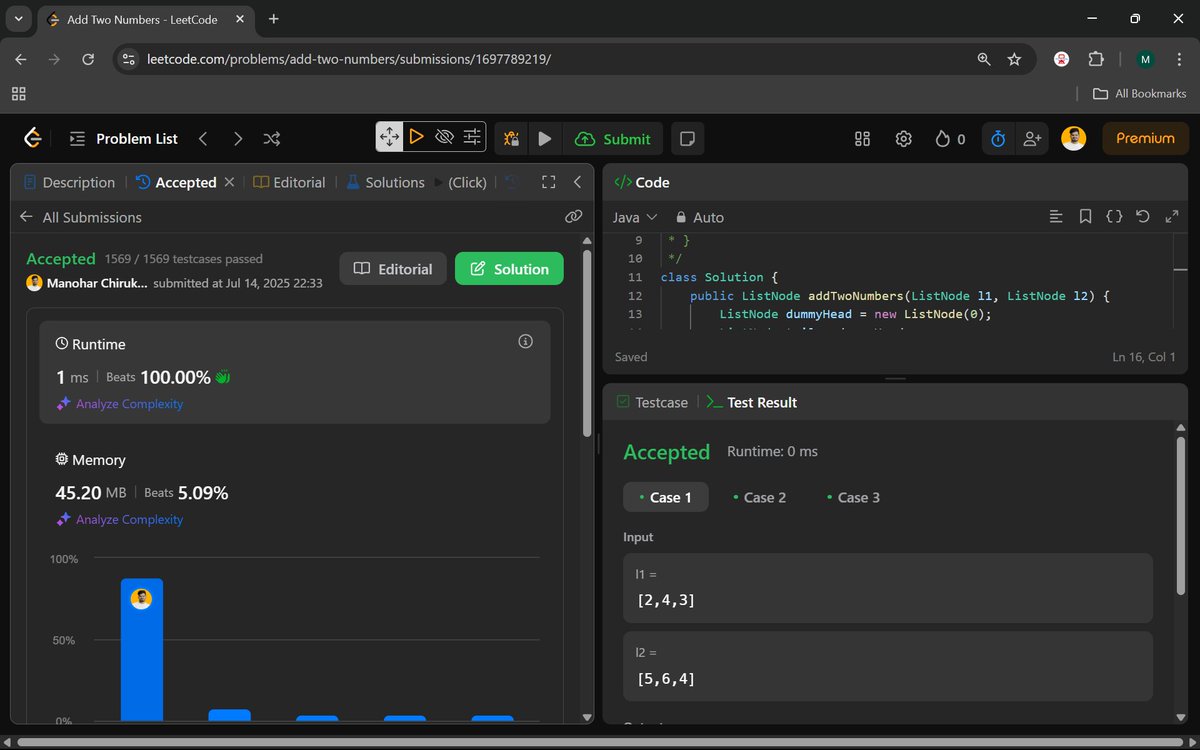Analyze Complexity under Memory

pyautogui.click(x=120, y=520)
